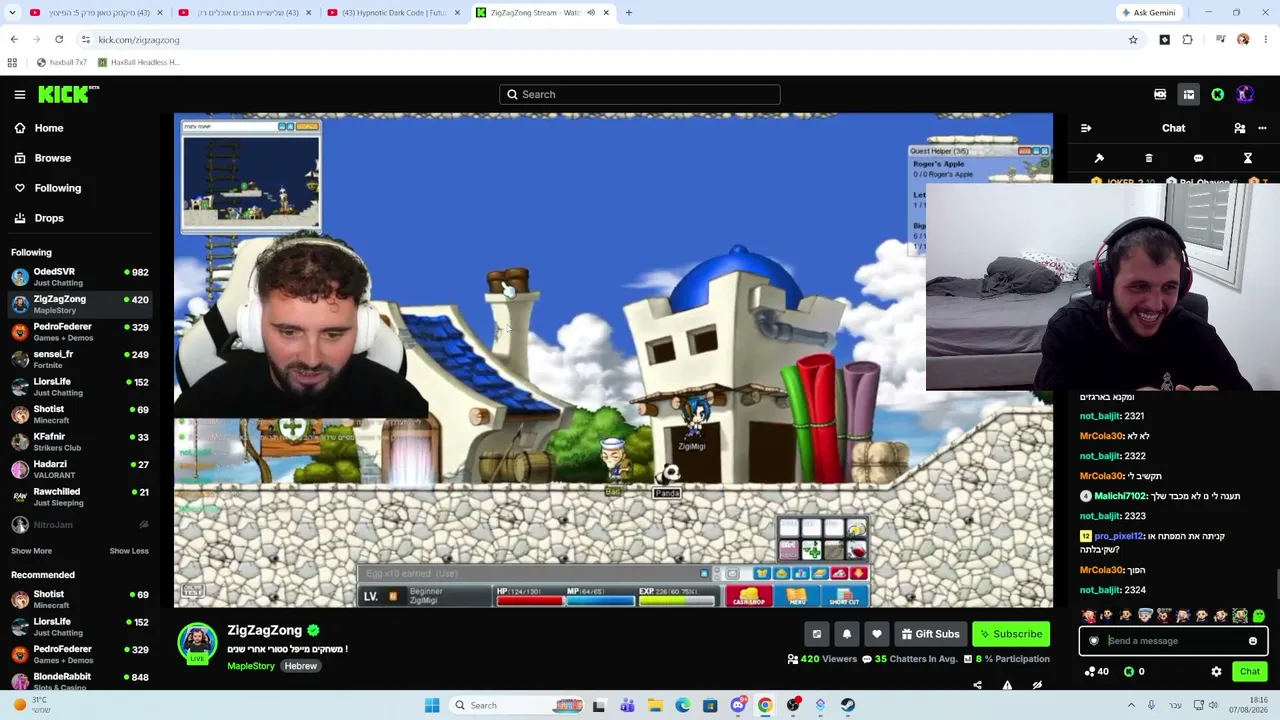Click the Subscribe button
The image size is (1280, 720).
pyautogui.click(x=1011, y=634)
